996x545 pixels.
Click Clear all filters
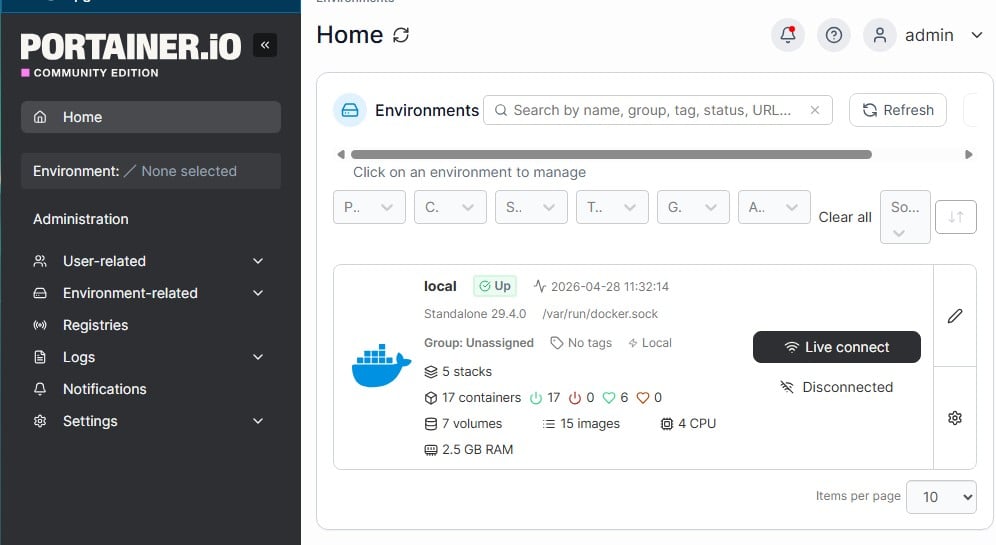pyautogui.click(x=845, y=217)
